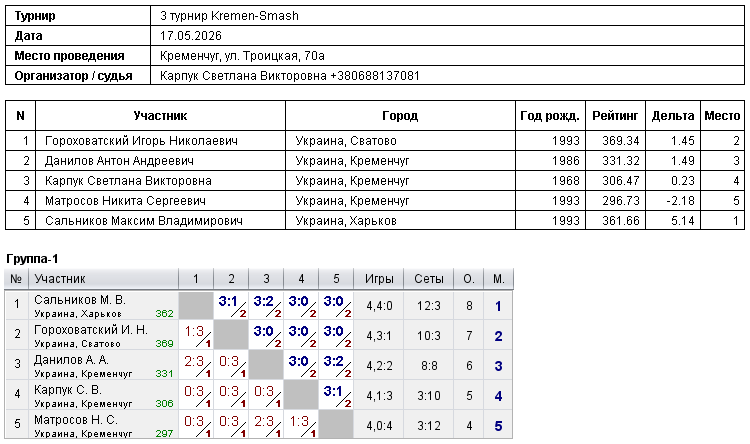The image size is (750, 444).
Task: Click the Группа-1 heading
Action: coord(32,259)
